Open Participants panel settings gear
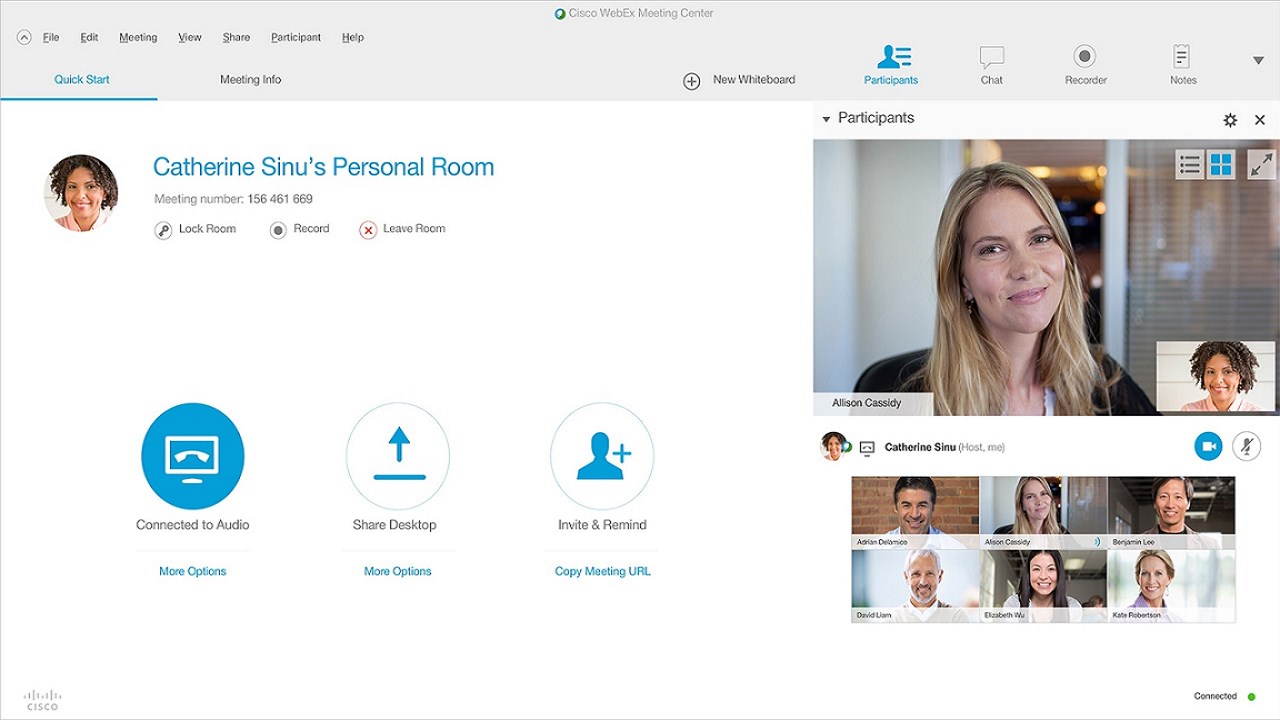Viewport: 1280px width, 720px height. pyautogui.click(x=1230, y=120)
